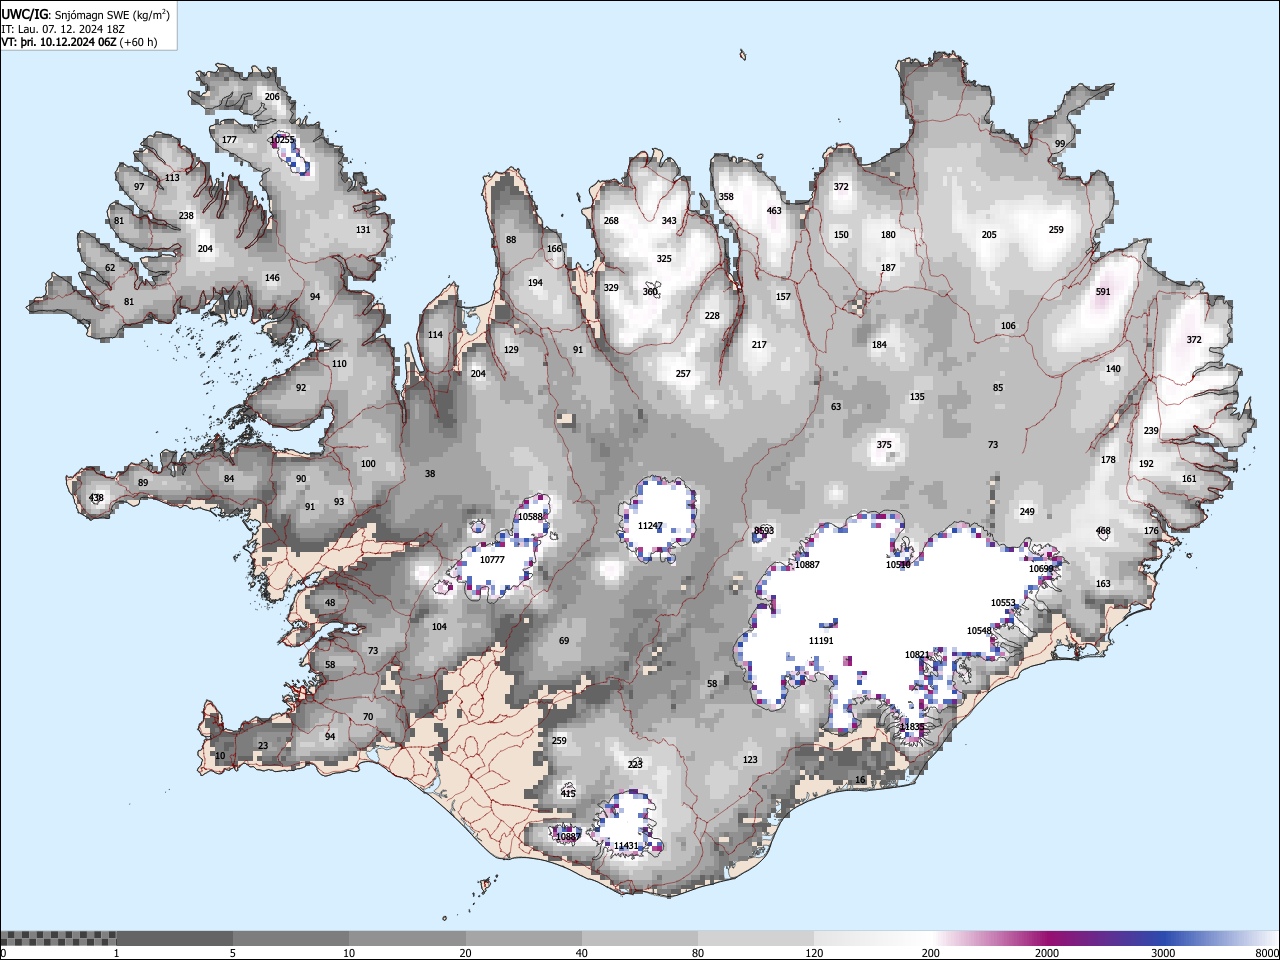The width and height of the screenshot is (1280, 960).
Task: Click the map value '206' in the Westfjords
Action: 272,97
